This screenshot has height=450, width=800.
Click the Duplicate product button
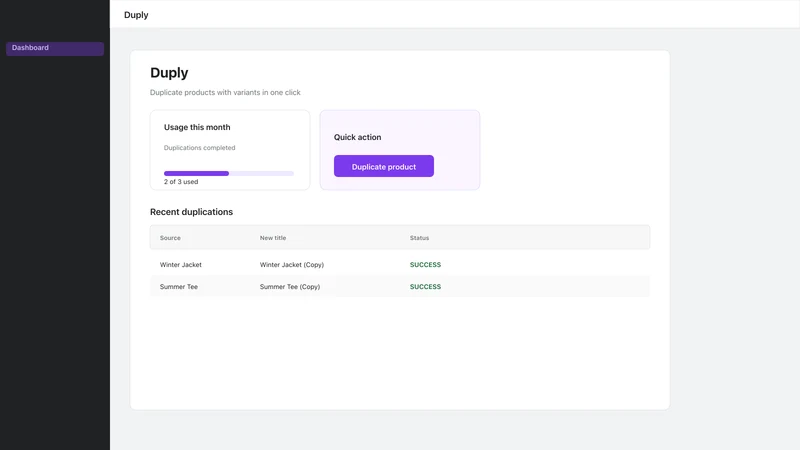click(384, 166)
